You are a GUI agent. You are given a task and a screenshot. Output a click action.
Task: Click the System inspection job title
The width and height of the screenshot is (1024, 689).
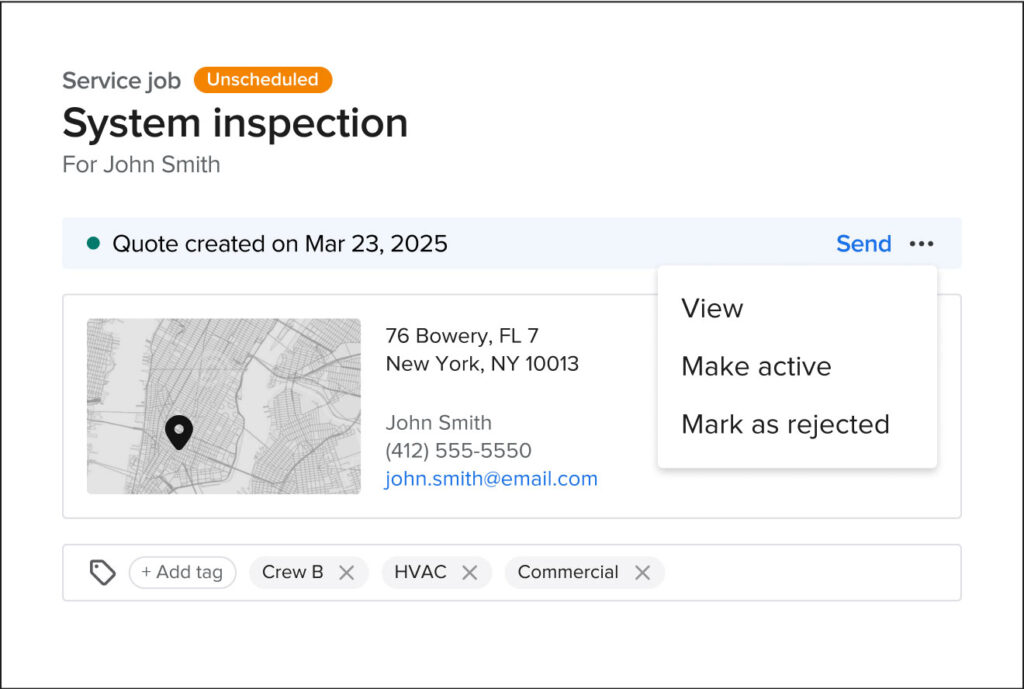click(235, 122)
